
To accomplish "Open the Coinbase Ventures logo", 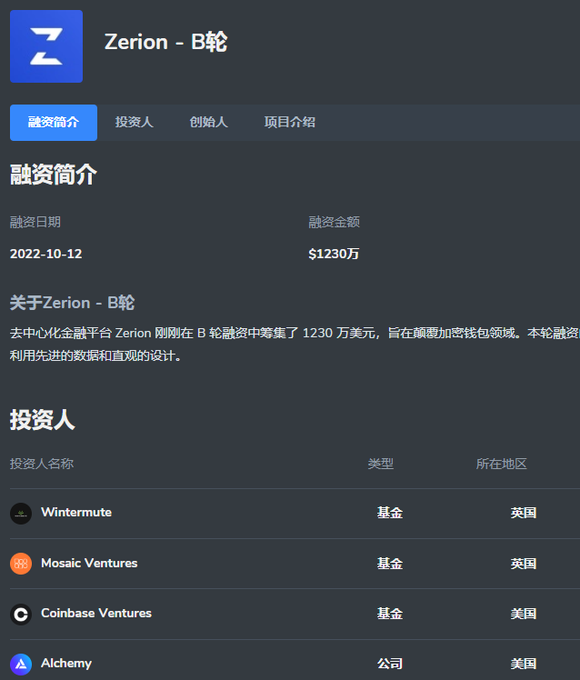I will coord(21,614).
